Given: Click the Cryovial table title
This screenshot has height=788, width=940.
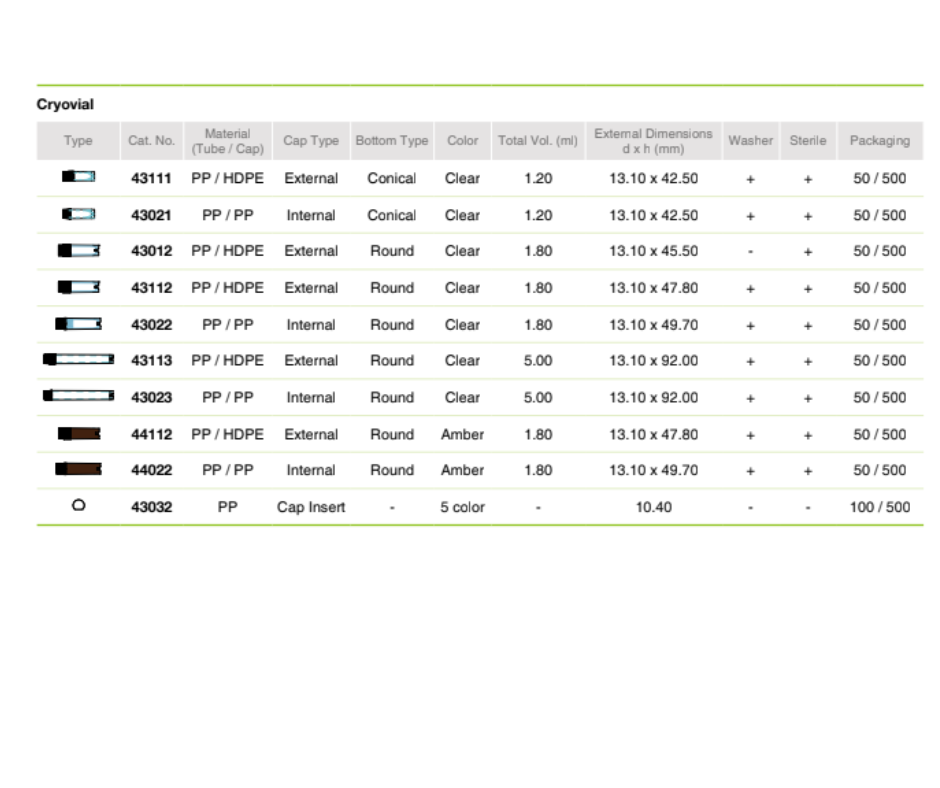Looking at the screenshot, I should [x=65, y=104].
